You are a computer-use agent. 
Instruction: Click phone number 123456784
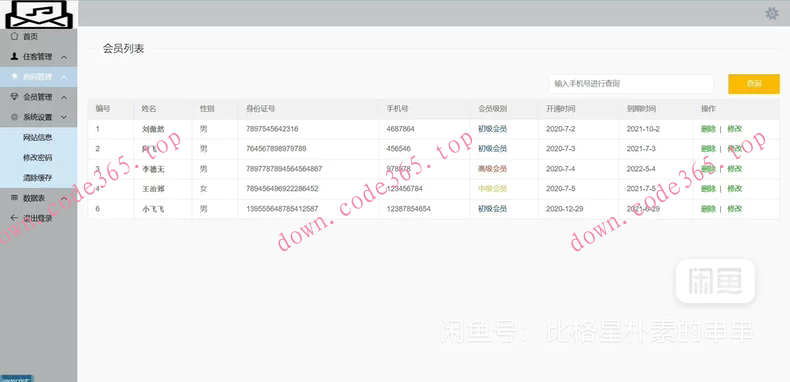tap(405, 188)
